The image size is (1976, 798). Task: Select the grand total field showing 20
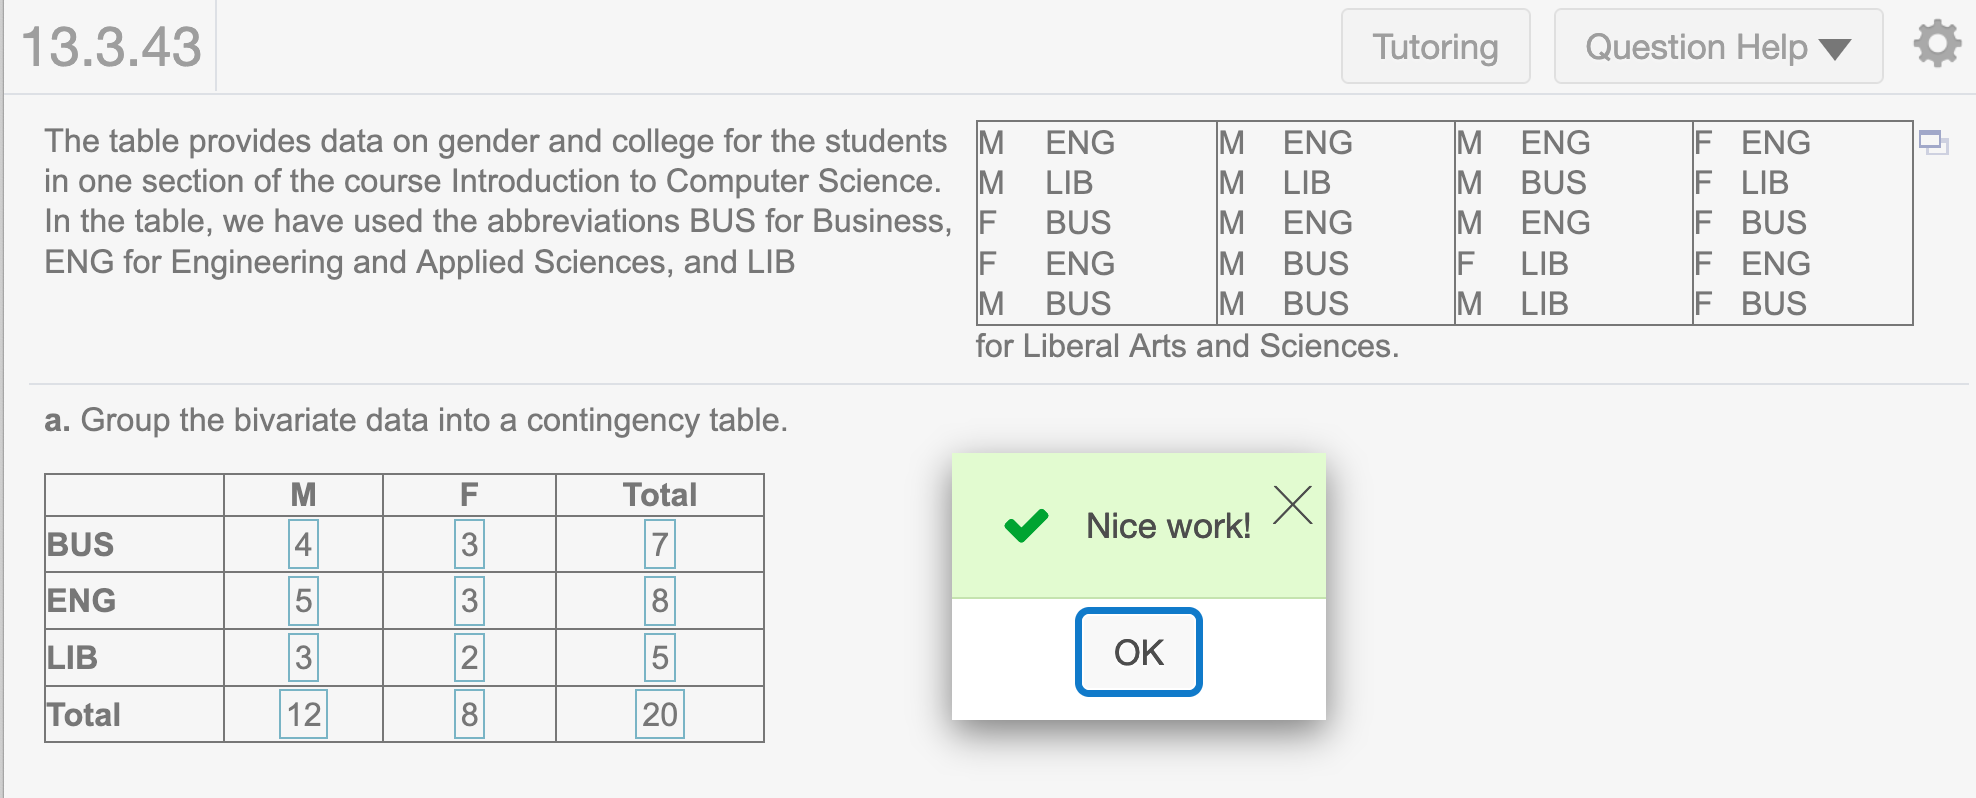[x=660, y=714]
